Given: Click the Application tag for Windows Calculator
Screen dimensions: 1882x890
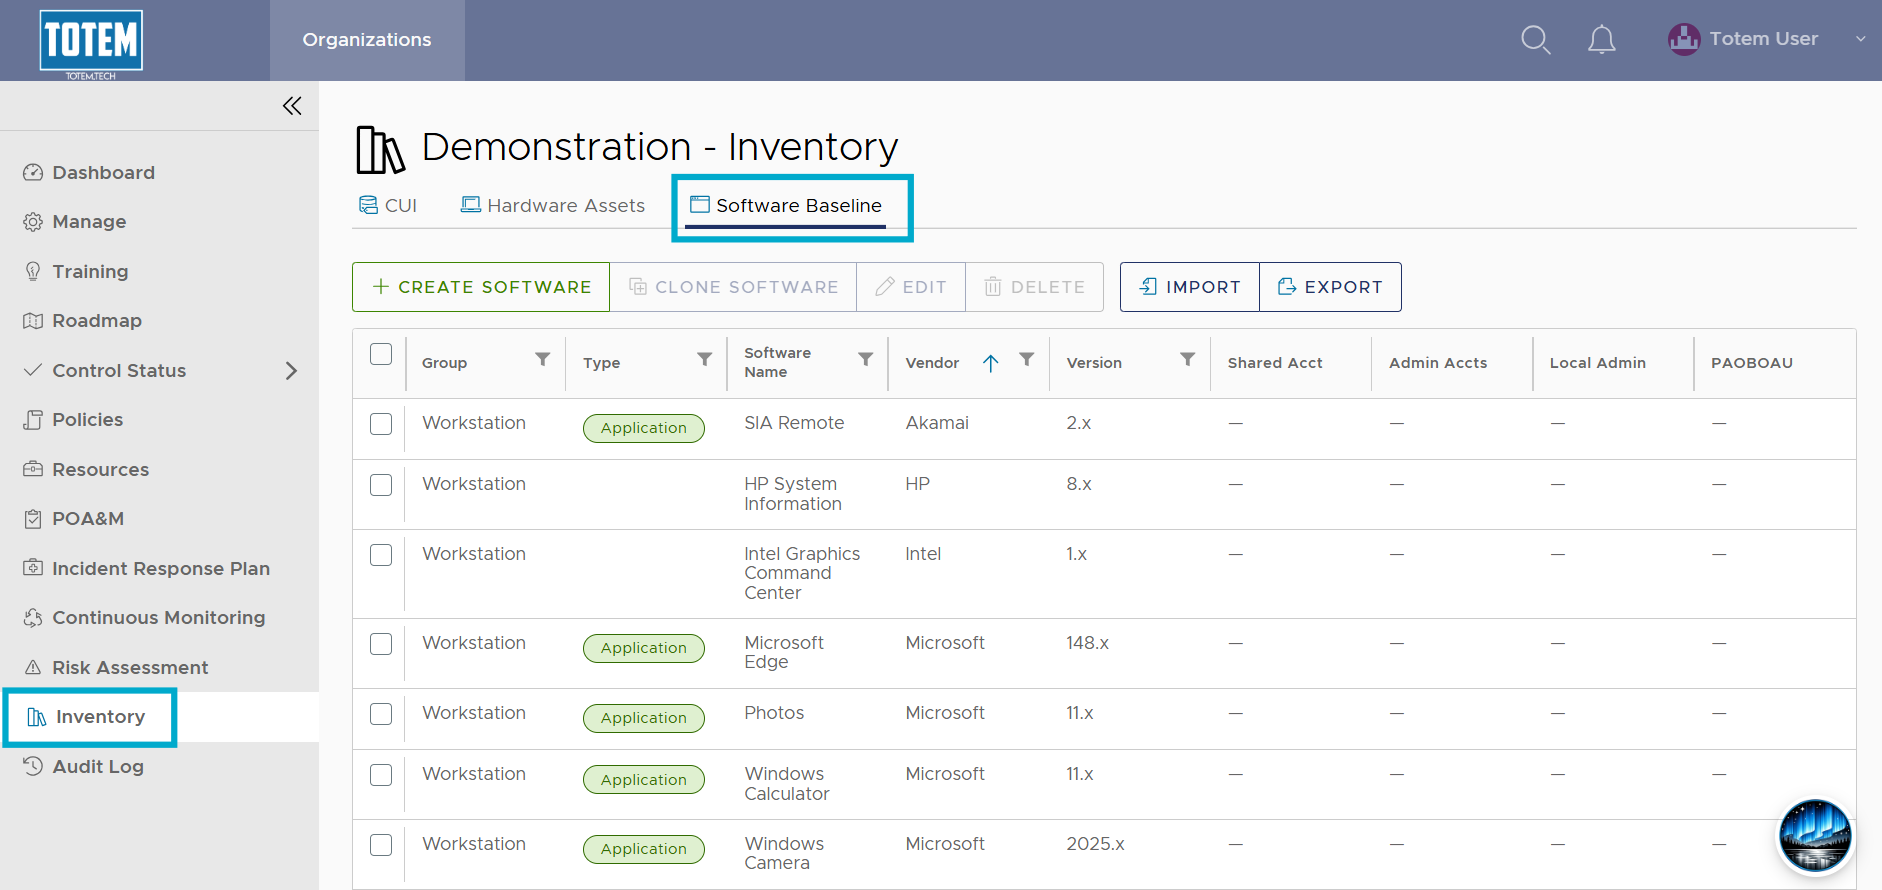Looking at the screenshot, I should (x=644, y=780).
